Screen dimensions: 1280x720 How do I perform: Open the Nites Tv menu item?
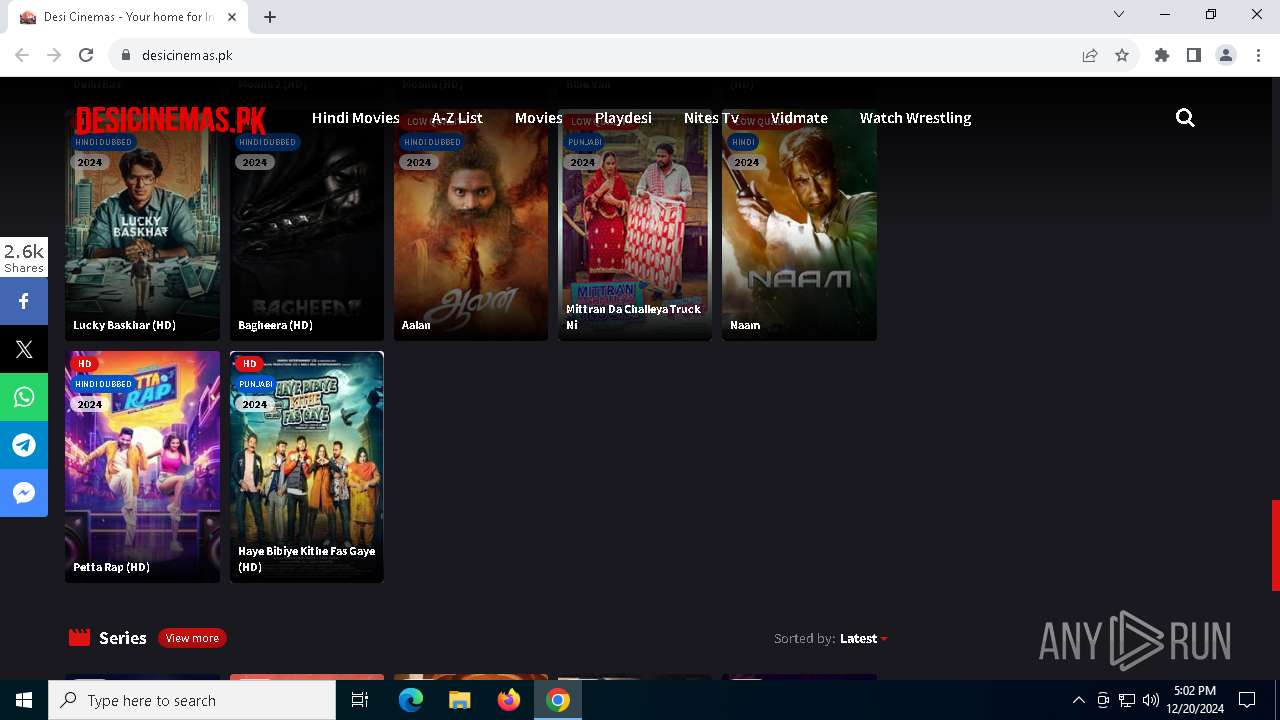711,118
